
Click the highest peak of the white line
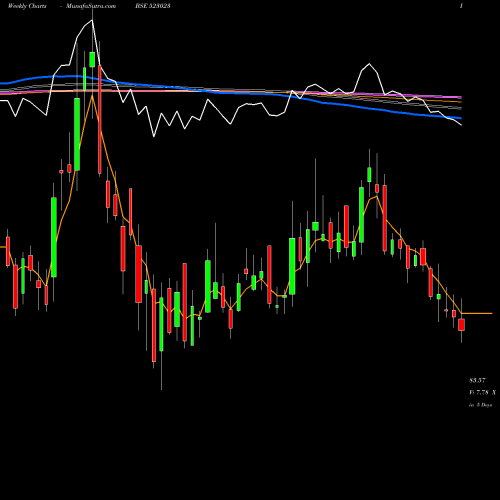(92, 21)
